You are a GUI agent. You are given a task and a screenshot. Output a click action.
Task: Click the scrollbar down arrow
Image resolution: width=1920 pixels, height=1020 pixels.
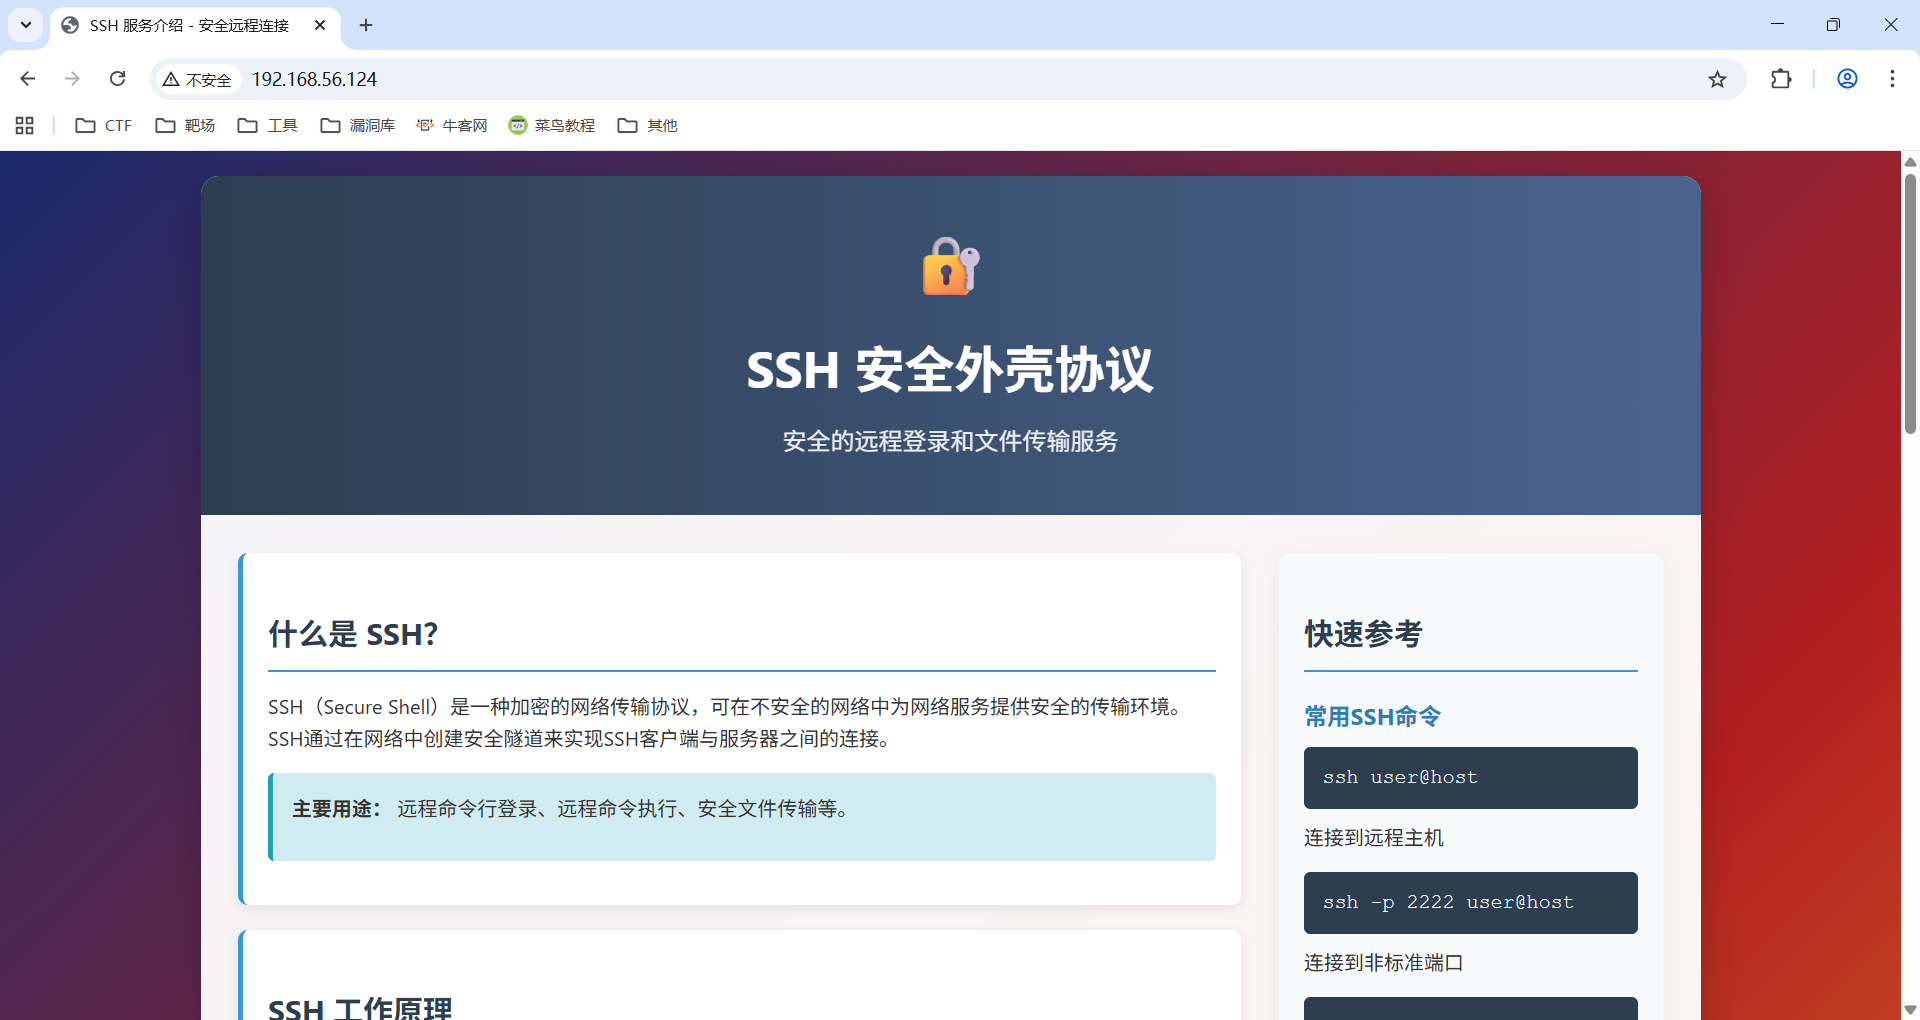pyautogui.click(x=1910, y=1010)
